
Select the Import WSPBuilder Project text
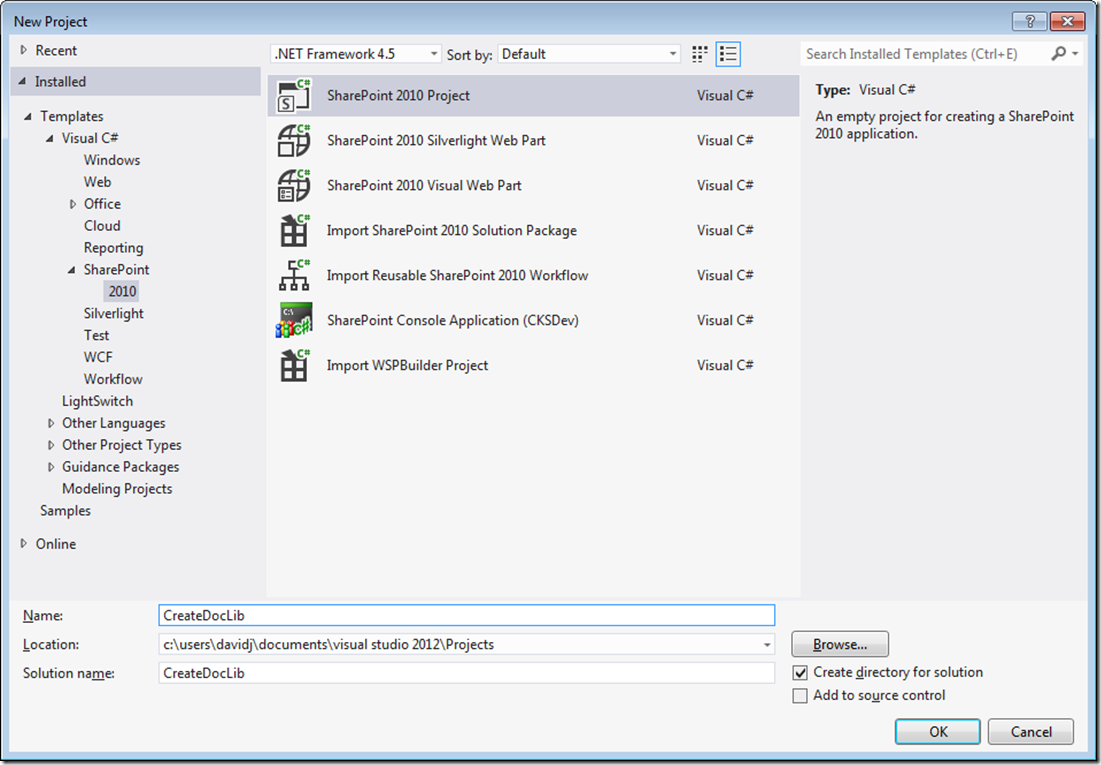(407, 365)
